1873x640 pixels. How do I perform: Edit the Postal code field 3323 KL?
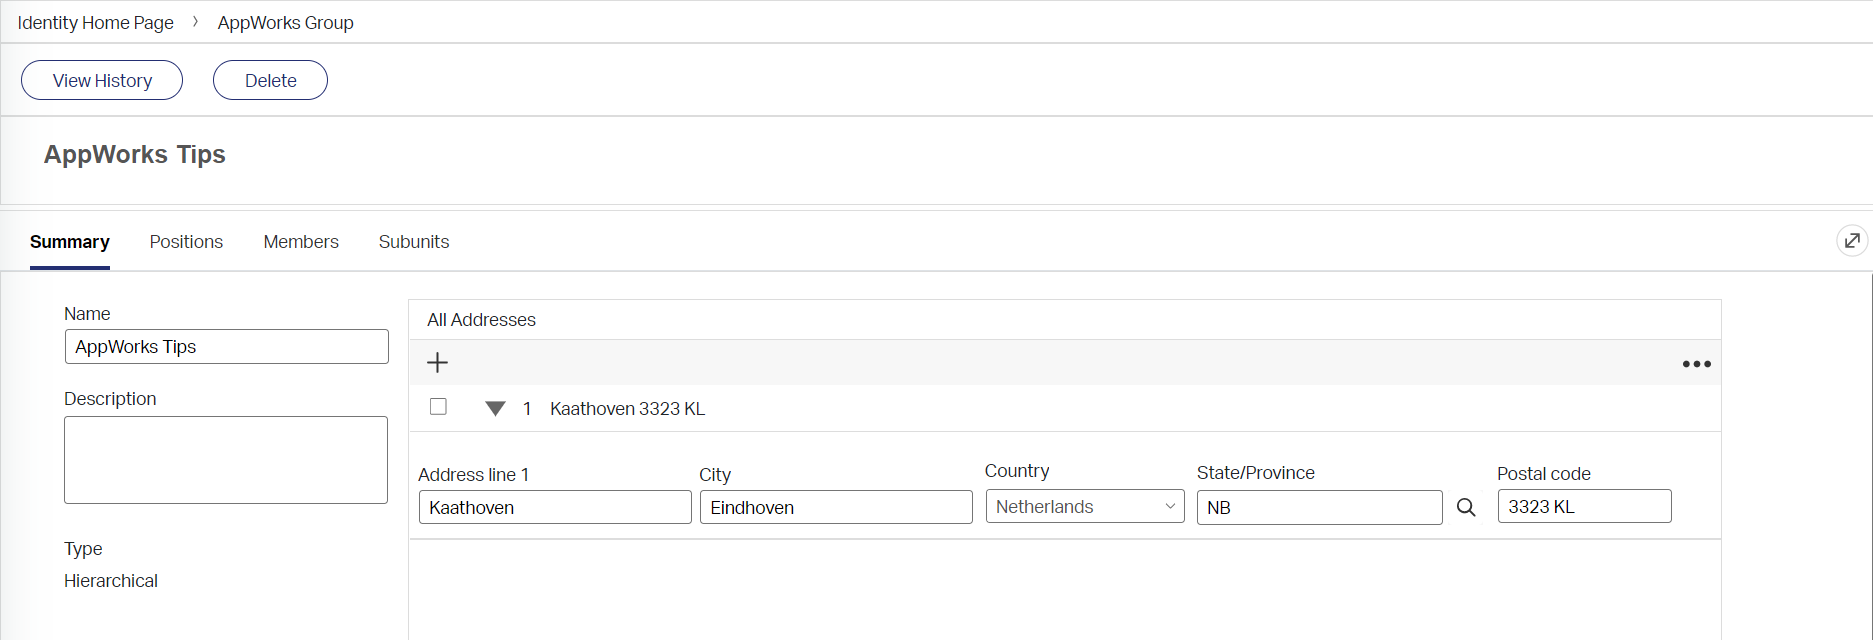click(1584, 506)
